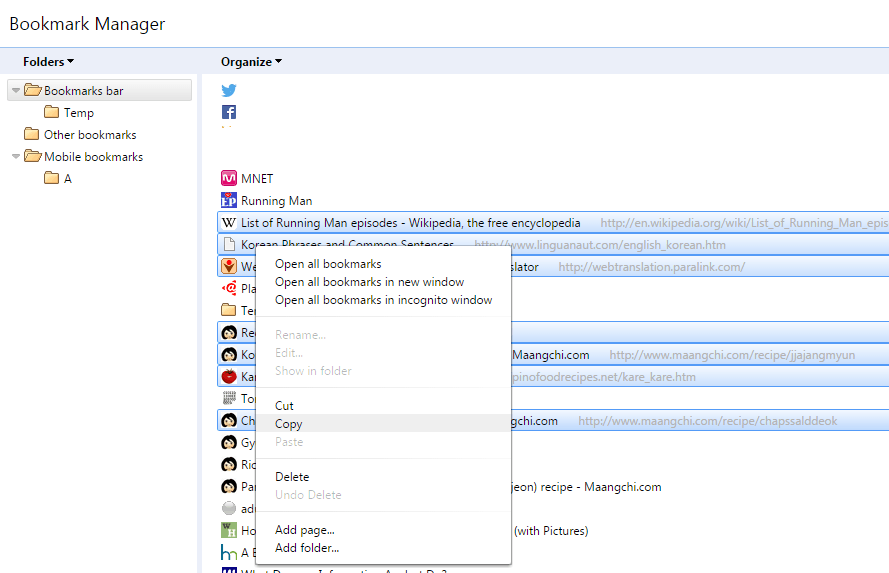This screenshot has height=573, width=889.
Task: Click the kare_kare.htm URL
Action: 603,377
